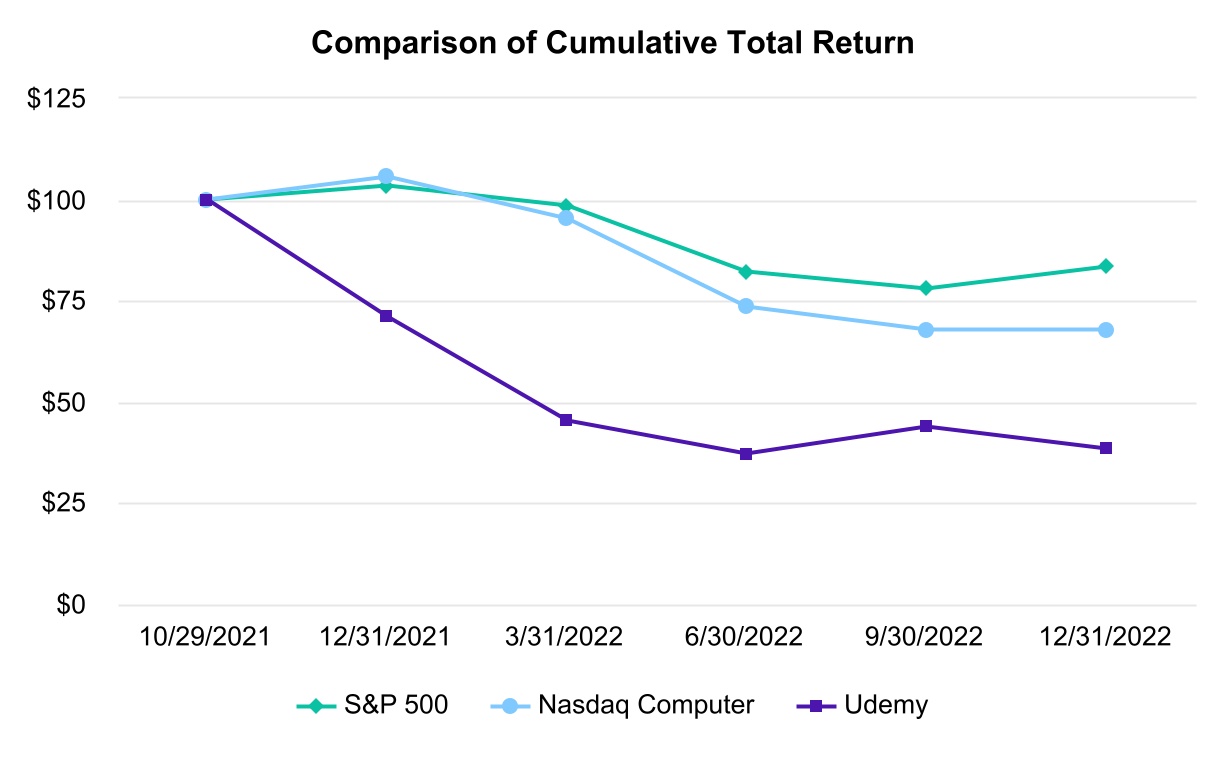This screenshot has width=1226, height=760.
Task: Click Udemy's lowest data point at 6/30/2022
Action: coord(746,454)
